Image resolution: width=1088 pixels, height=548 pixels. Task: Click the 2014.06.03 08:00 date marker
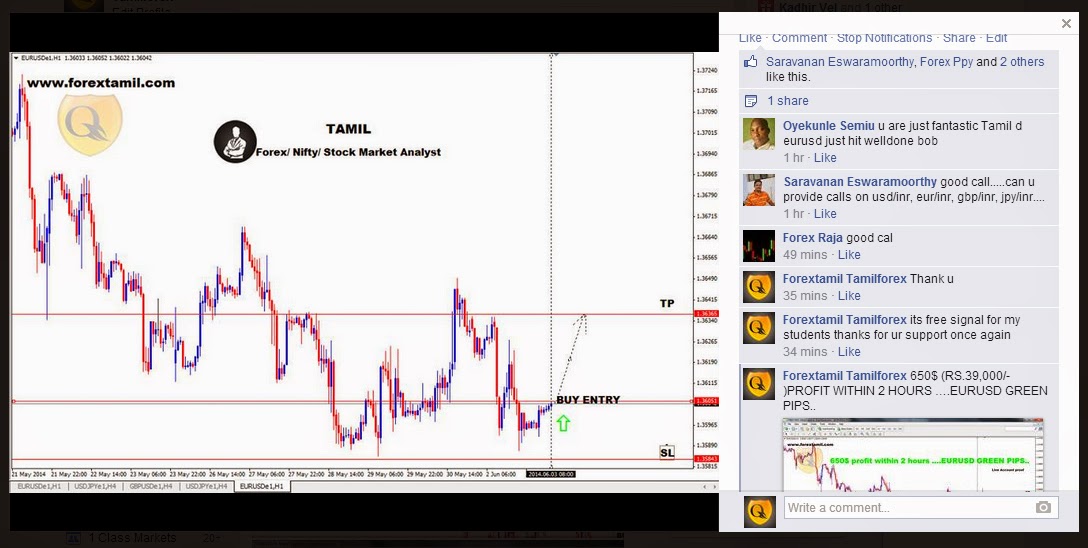click(x=550, y=474)
